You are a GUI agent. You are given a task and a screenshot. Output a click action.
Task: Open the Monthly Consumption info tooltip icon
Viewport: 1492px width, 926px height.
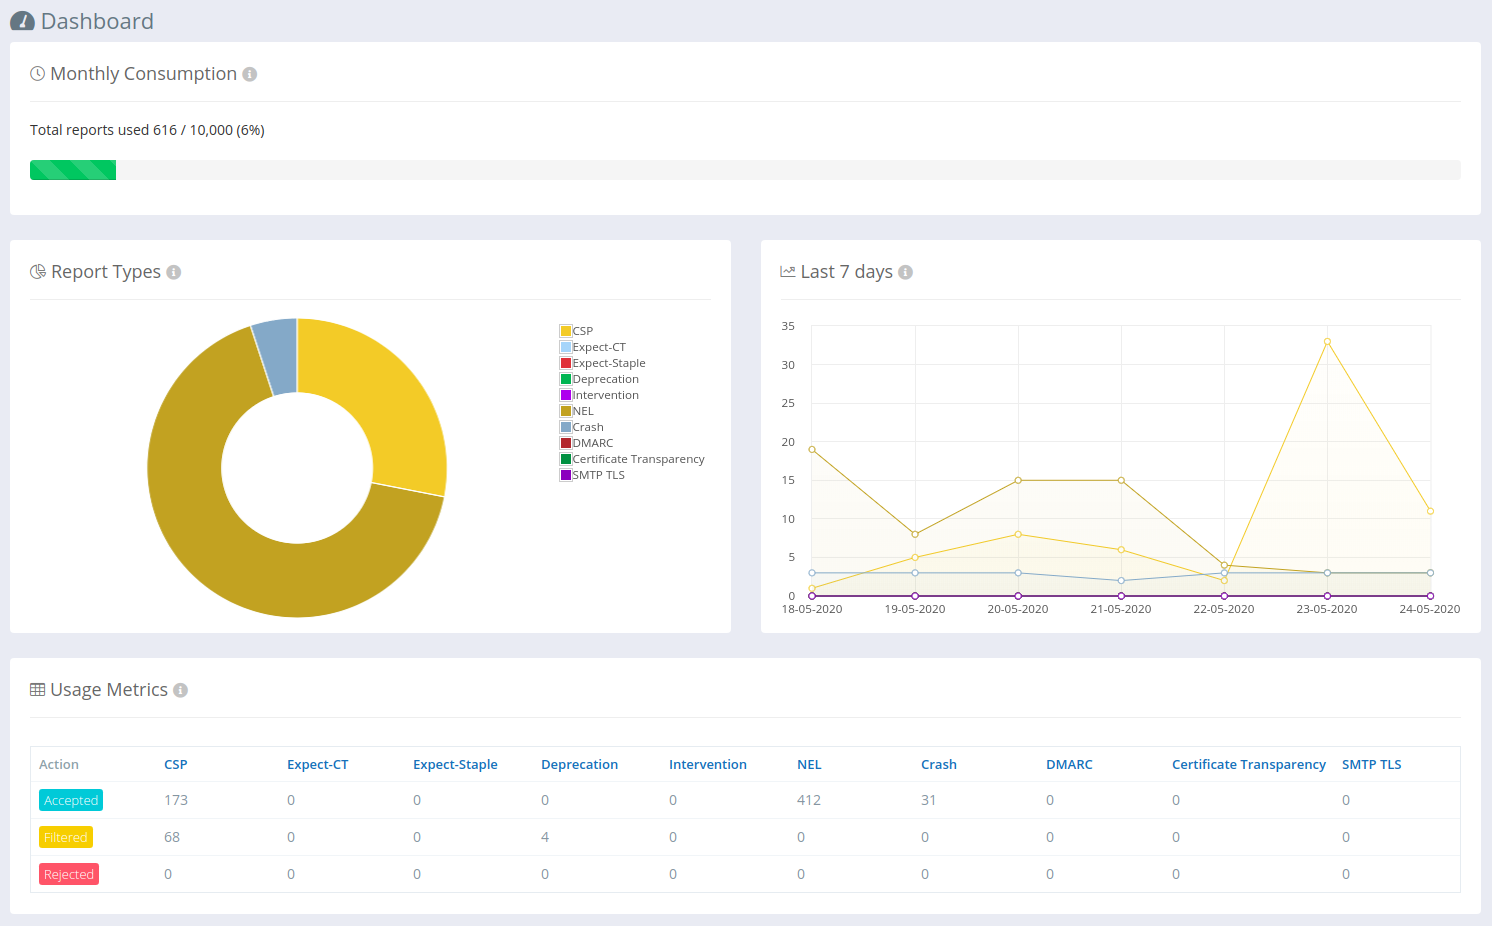250,74
